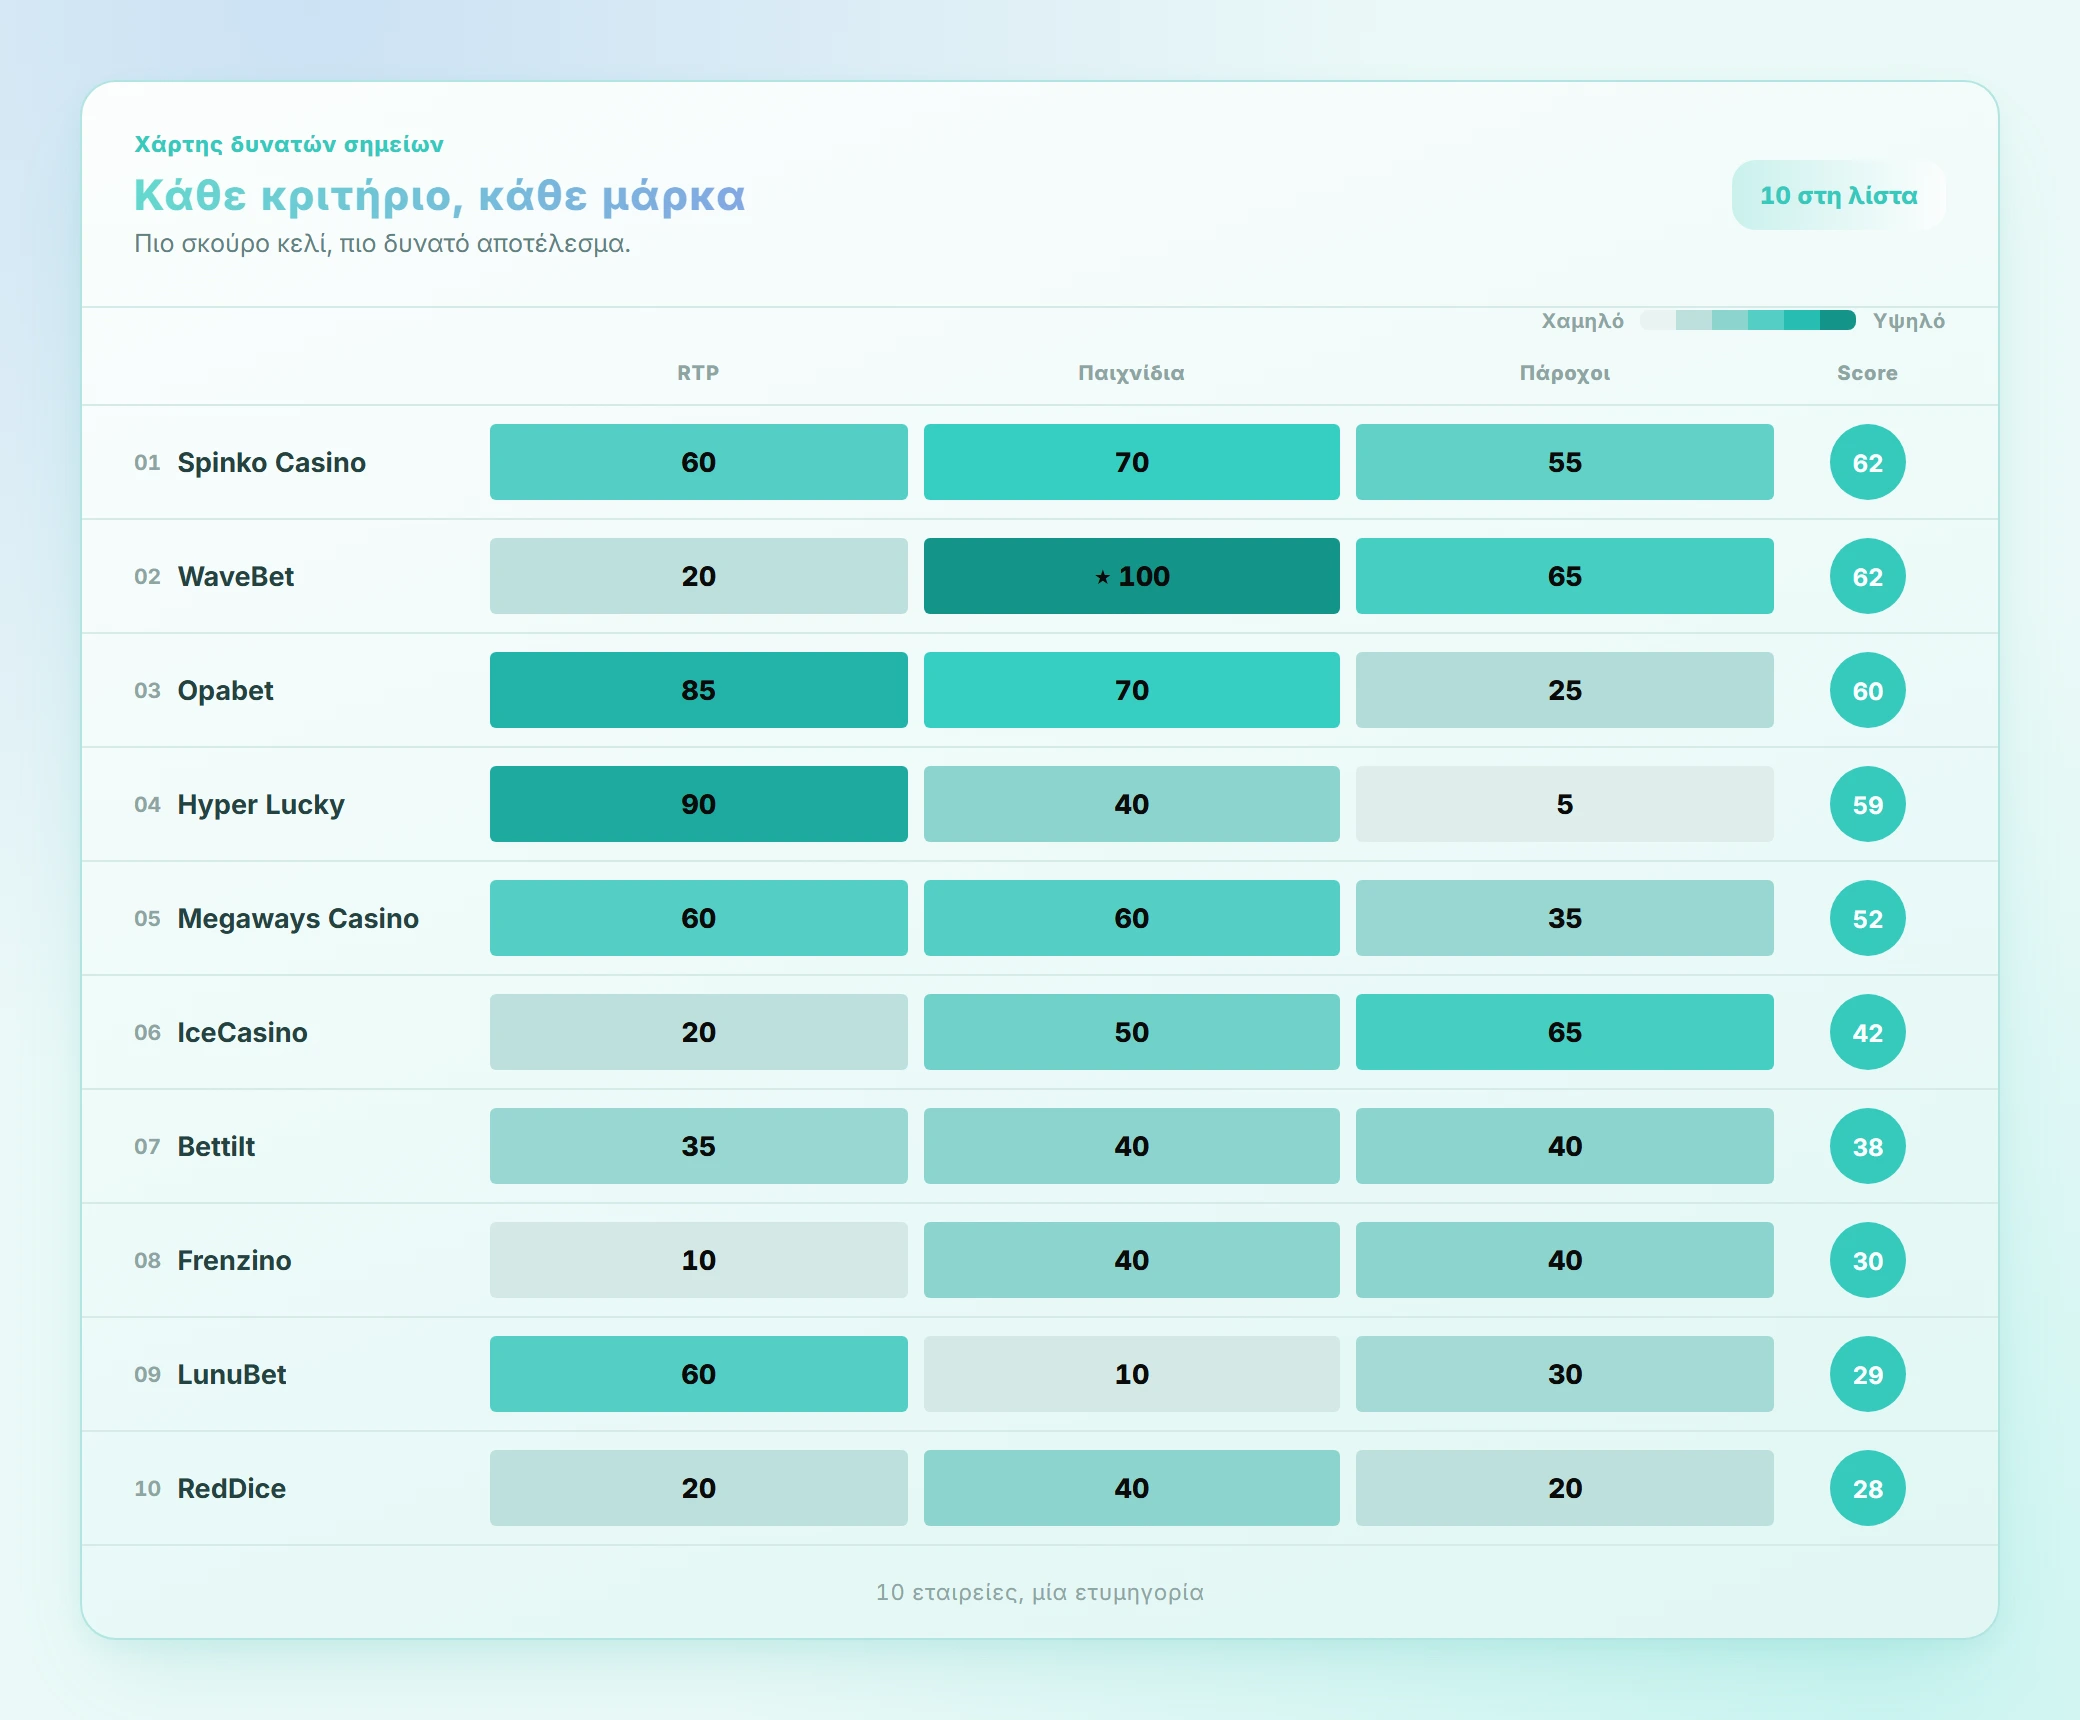Click Megaways Casino's providers cell showing 35
This screenshot has width=2080, height=1720.
pyautogui.click(x=1564, y=918)
